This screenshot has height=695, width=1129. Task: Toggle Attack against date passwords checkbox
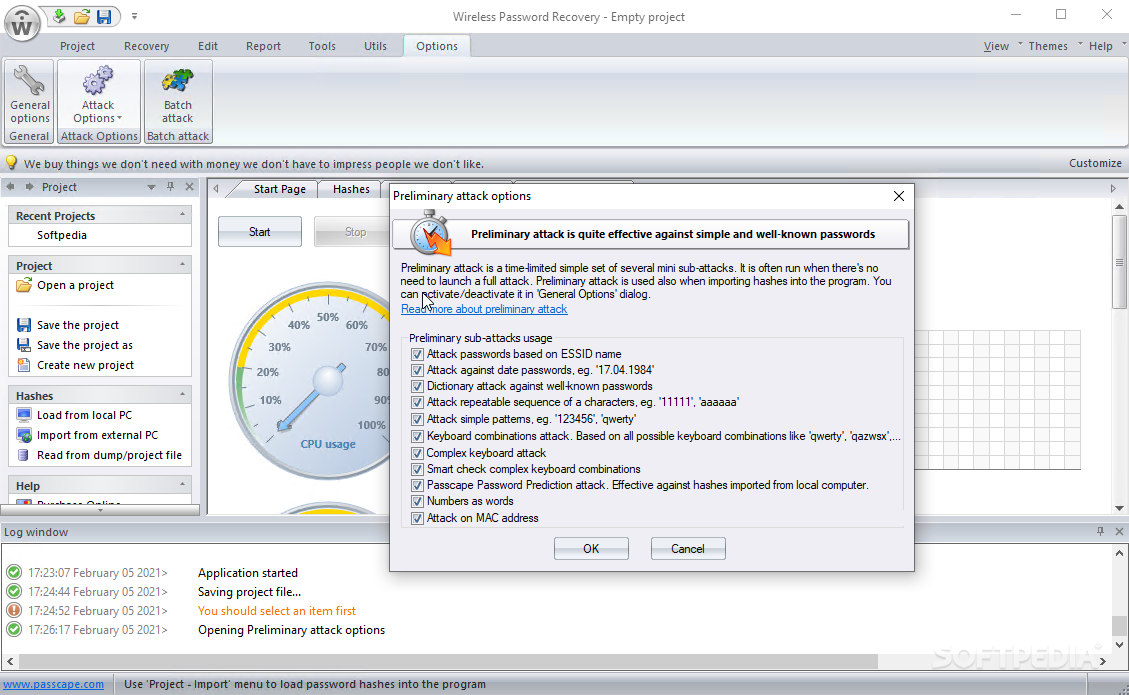pos(417,370)
